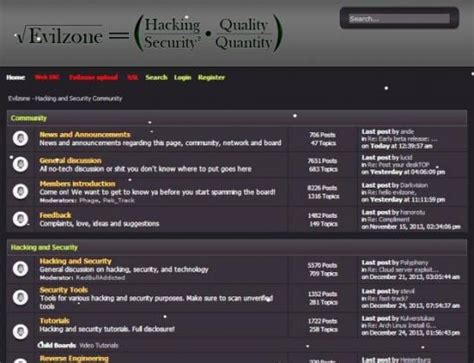Click the board icon beside General discussion
This screenshot has width=474, height=363.
(x=20, y=164)
